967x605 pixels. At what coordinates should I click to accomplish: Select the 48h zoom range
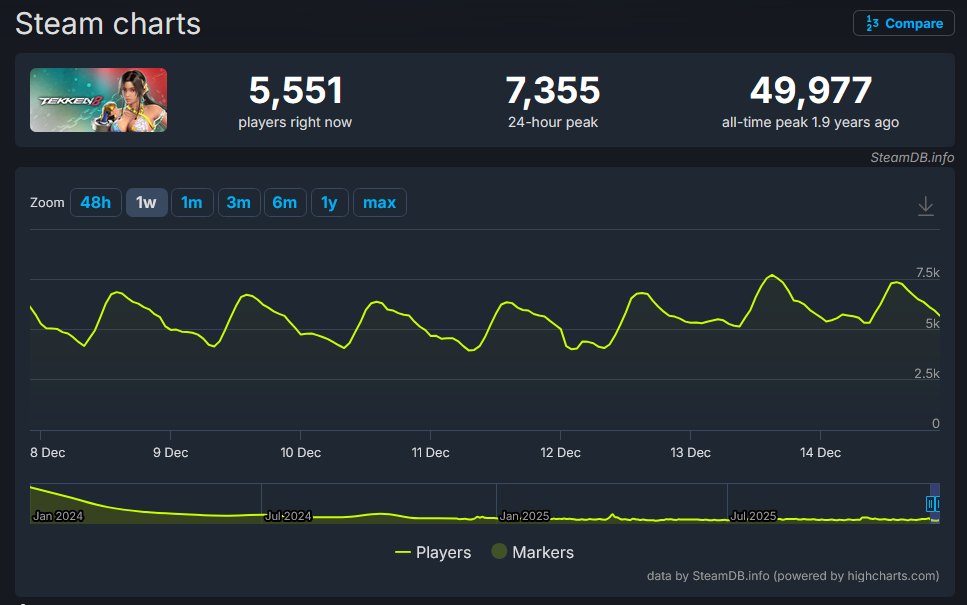96,202
